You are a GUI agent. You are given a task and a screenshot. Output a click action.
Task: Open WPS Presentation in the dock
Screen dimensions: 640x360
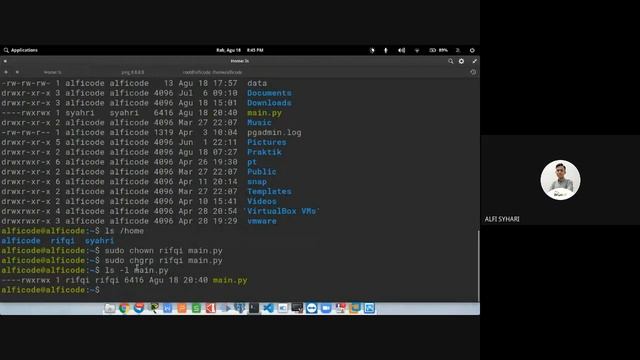(182, 308)
